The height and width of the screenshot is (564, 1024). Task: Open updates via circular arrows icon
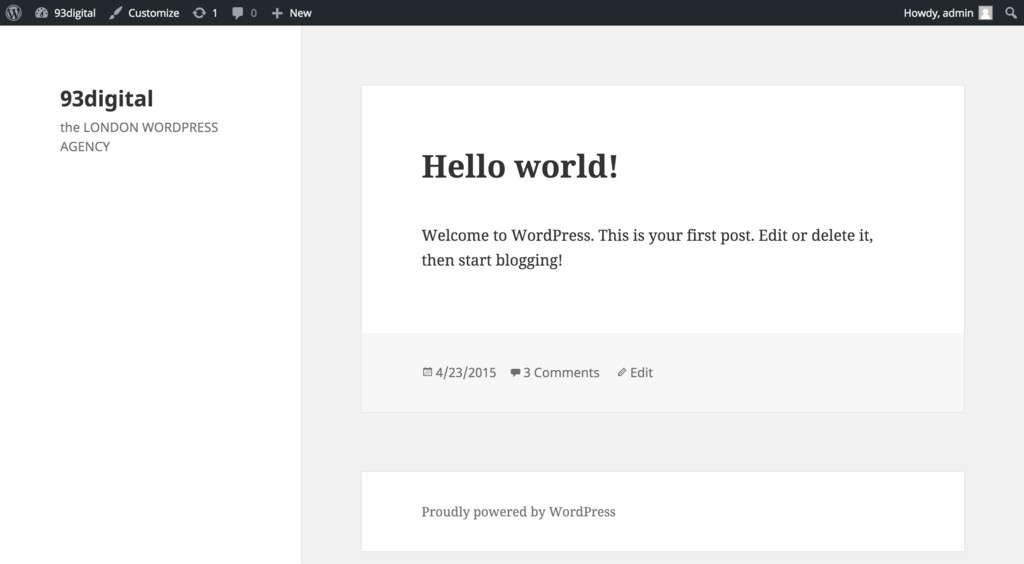click(199, 13)
